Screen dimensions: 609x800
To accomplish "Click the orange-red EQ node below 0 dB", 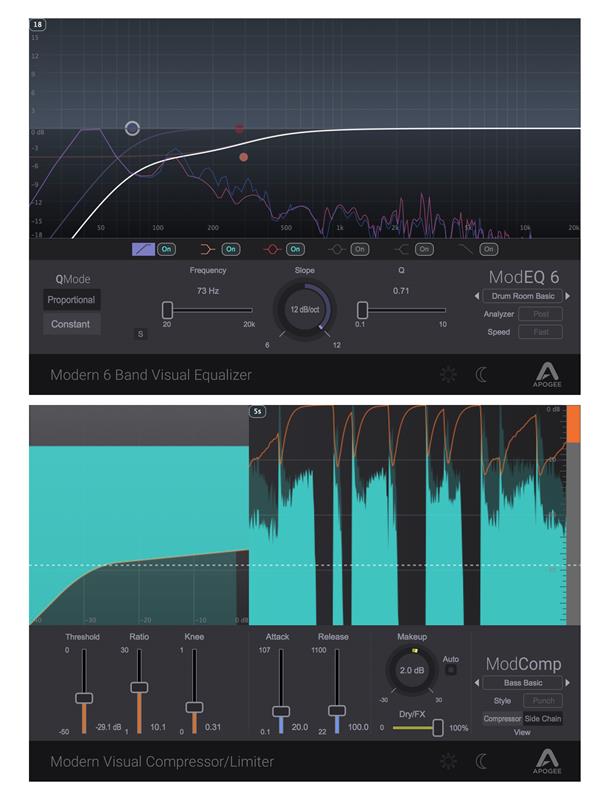I will pyautogui.click(x=244, y=157).
